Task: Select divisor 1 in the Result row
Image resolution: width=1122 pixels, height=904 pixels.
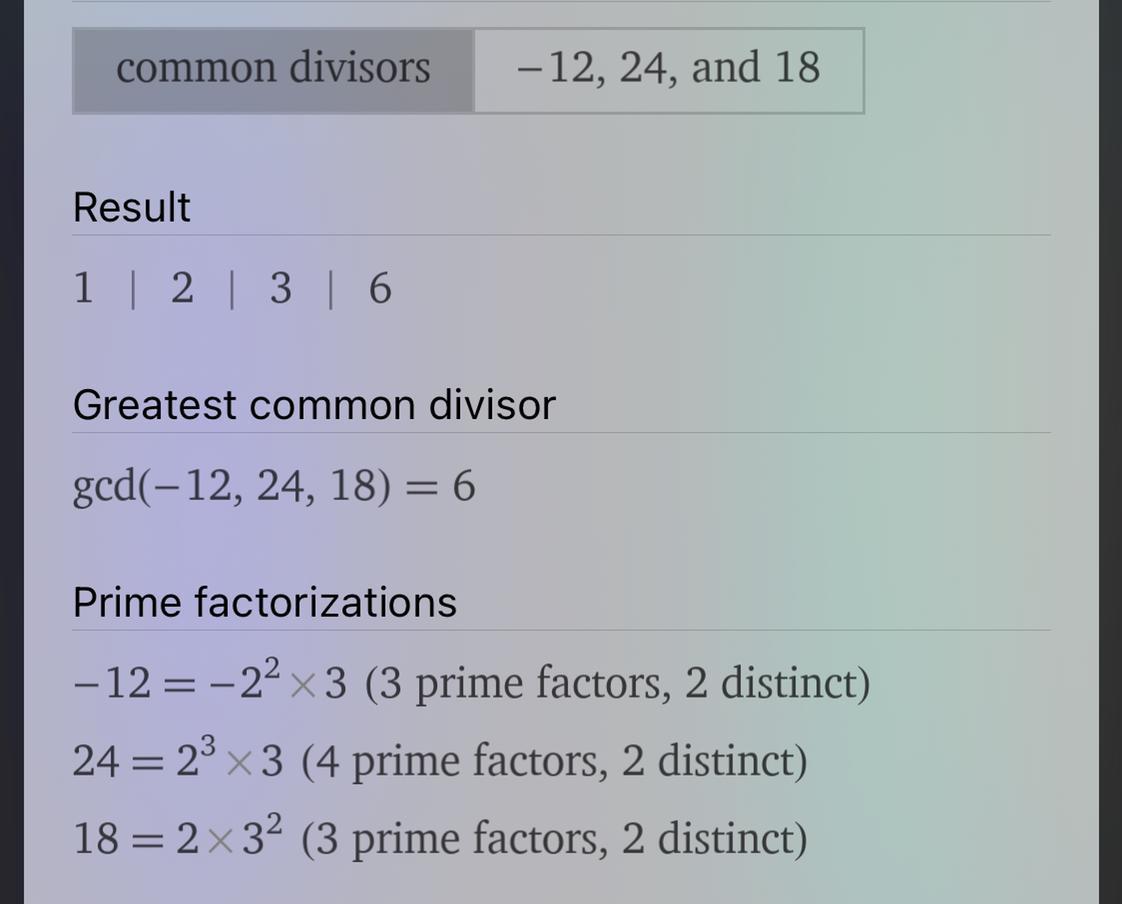Action: coord(83,289)
